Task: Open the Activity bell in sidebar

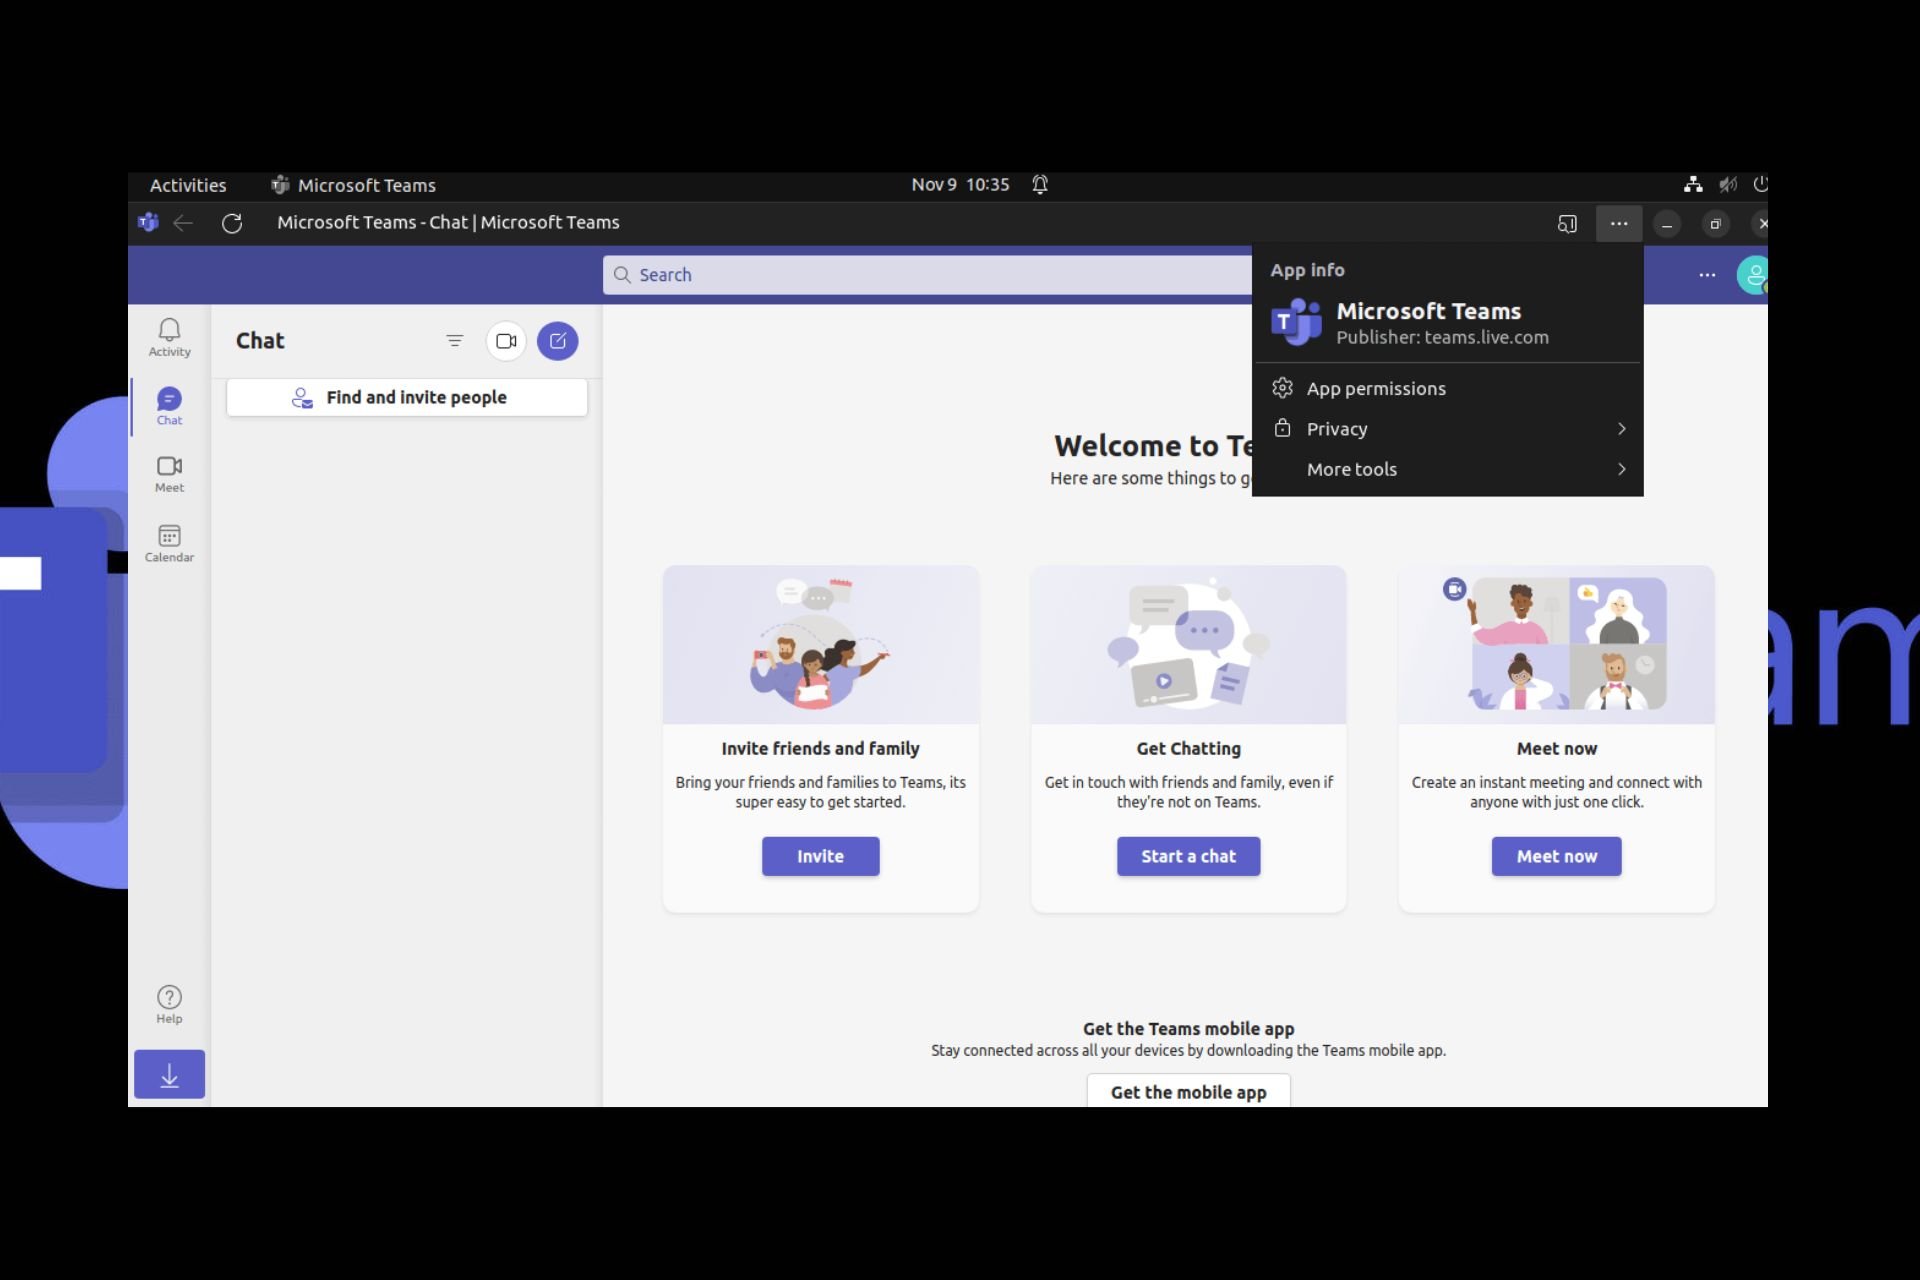Action: click(x=169, y=337)
